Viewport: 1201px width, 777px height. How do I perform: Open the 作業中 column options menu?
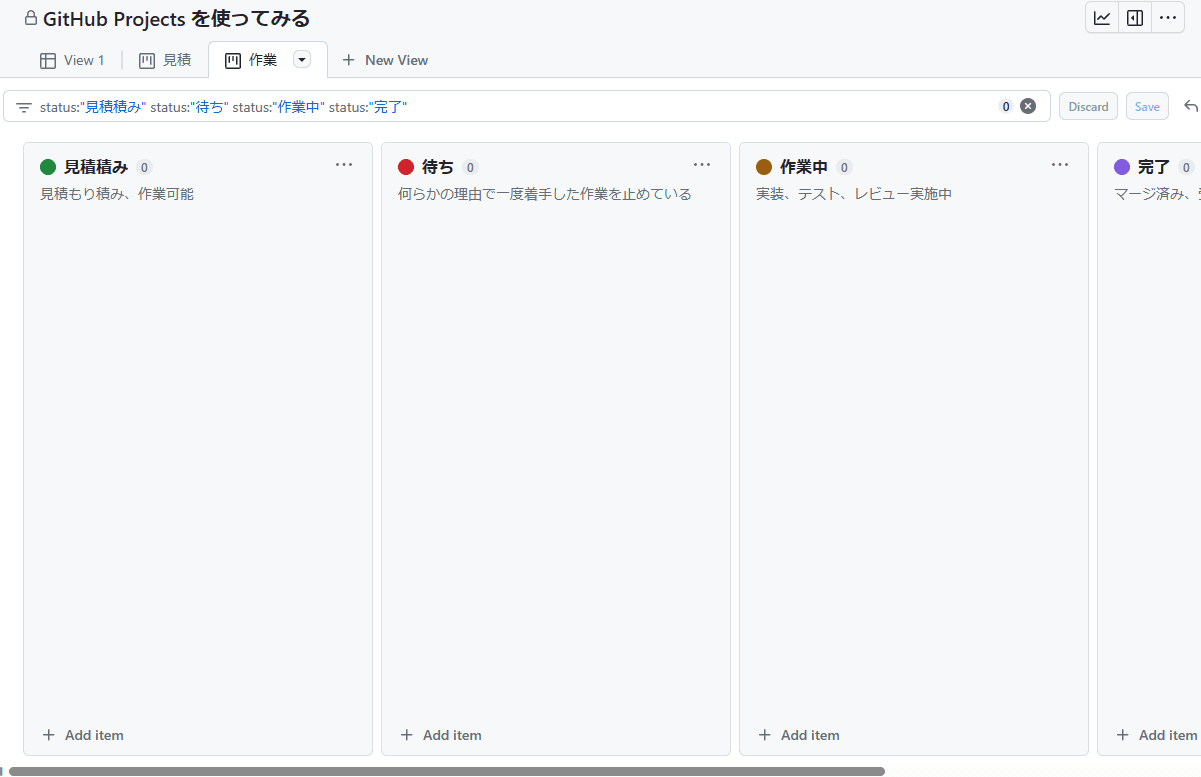(1060, 165)
